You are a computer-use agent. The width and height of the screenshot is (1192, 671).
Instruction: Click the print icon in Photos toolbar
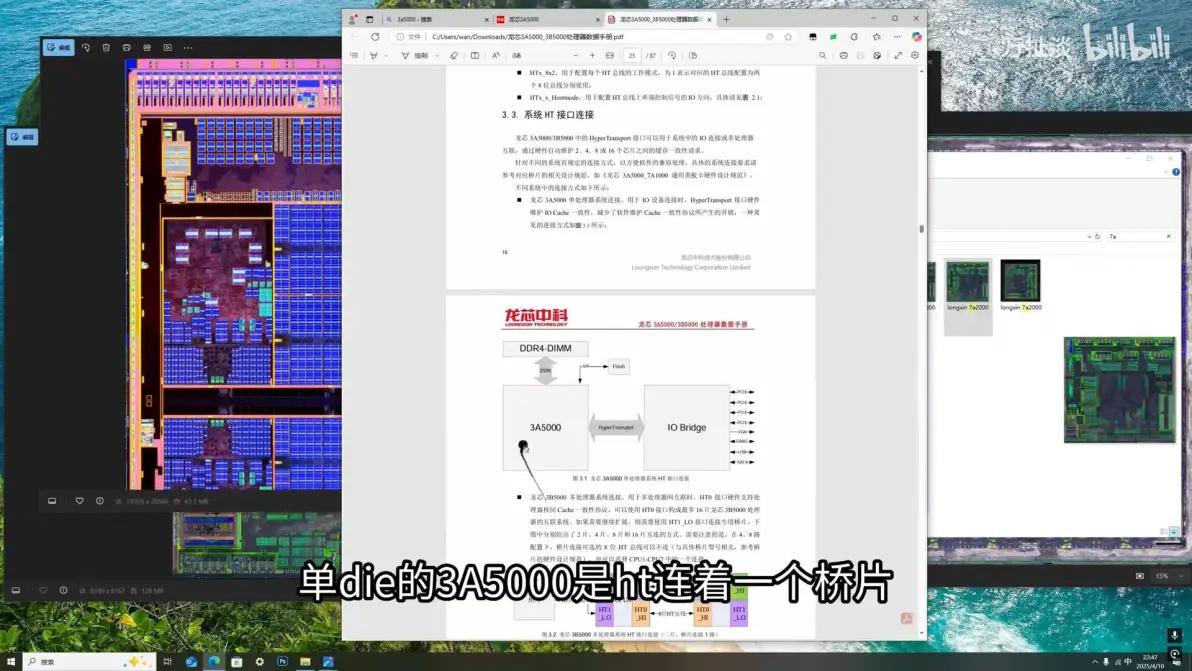point(127,47)
